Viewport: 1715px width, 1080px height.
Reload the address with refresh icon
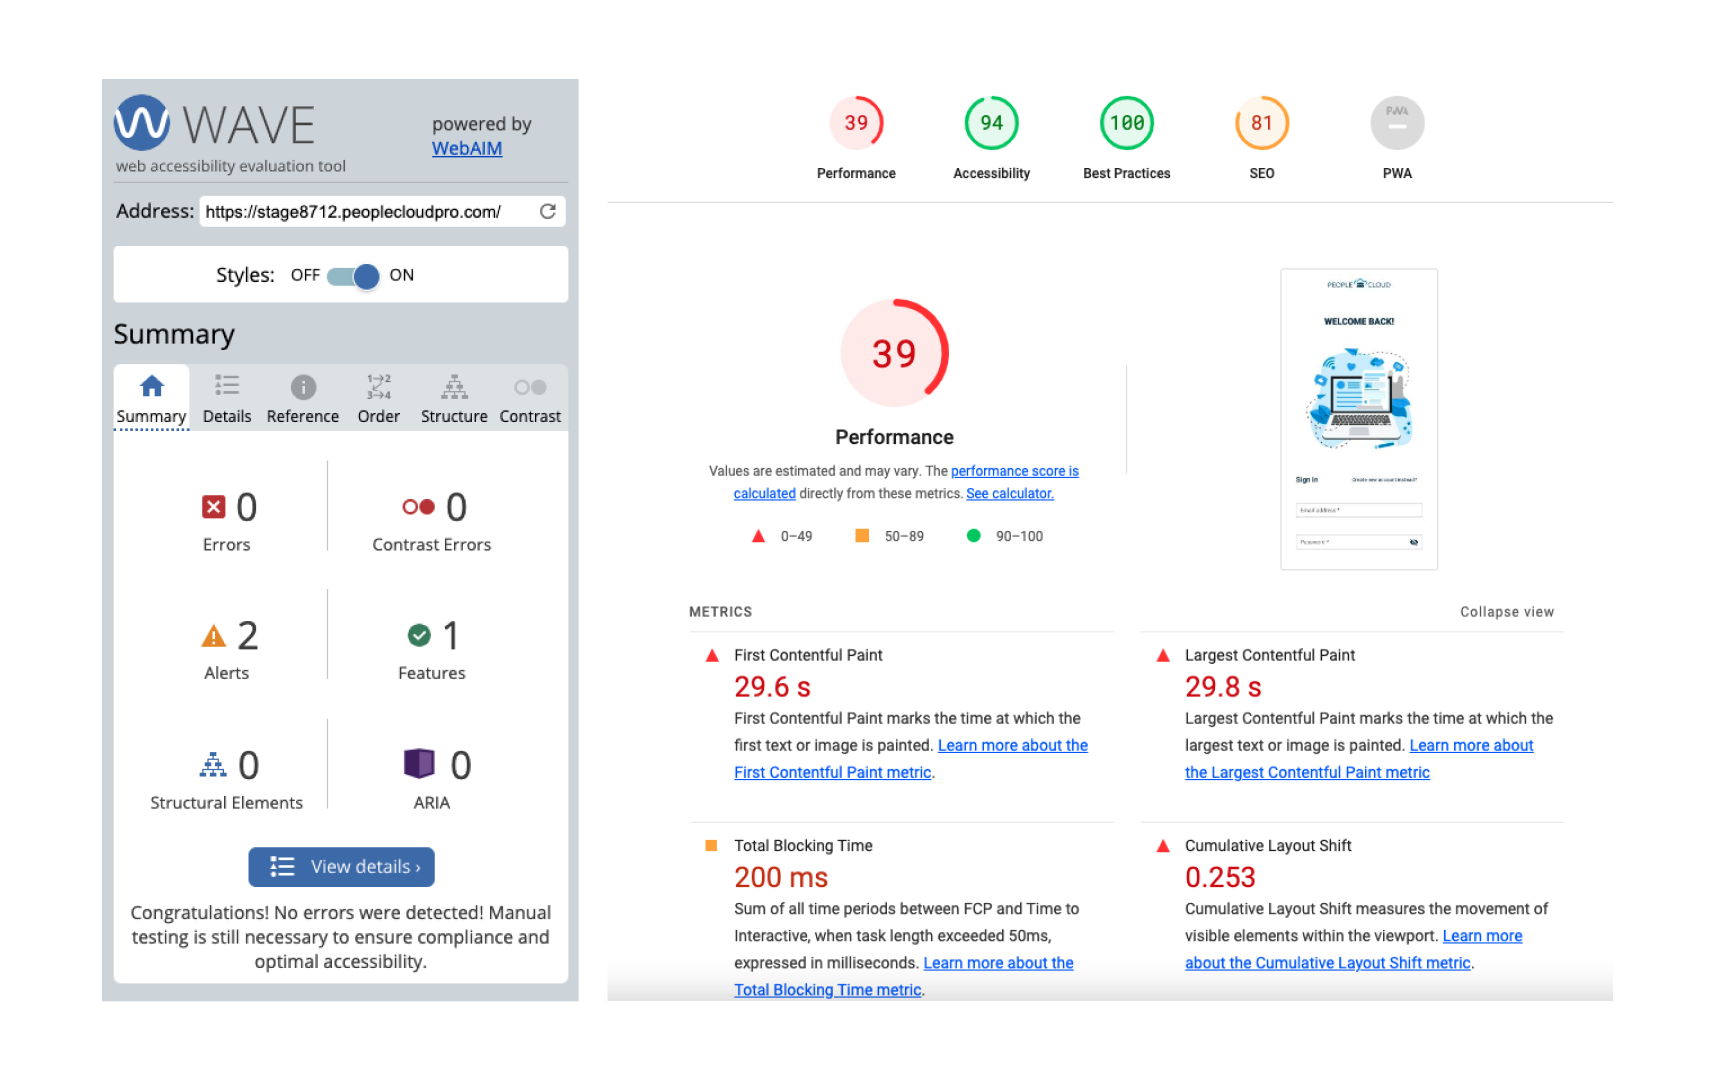pos(548,211)
